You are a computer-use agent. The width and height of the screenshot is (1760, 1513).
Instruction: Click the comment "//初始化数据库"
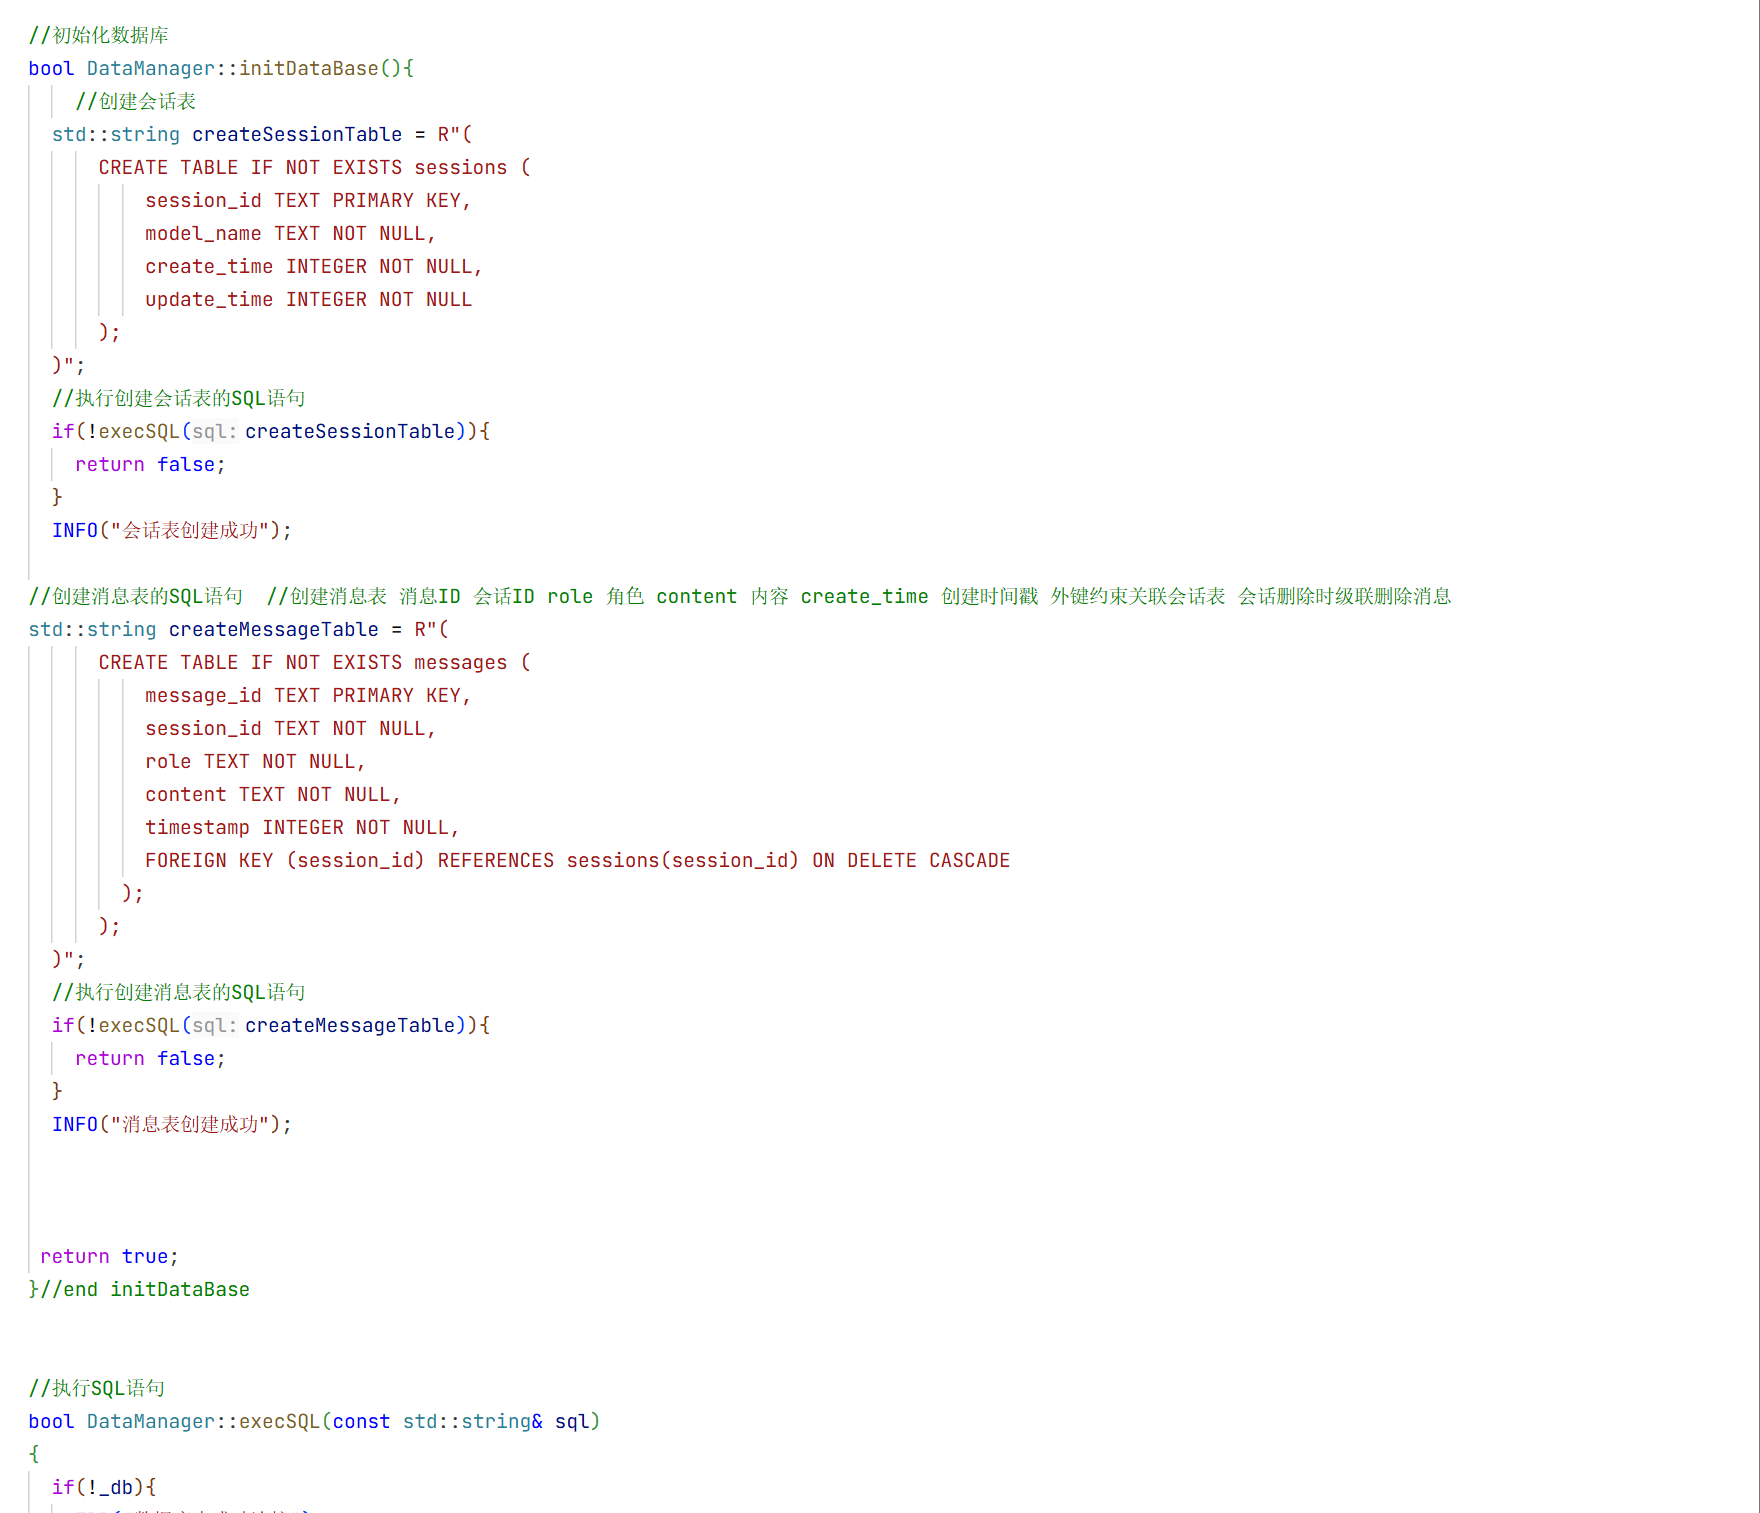point(98,35)
